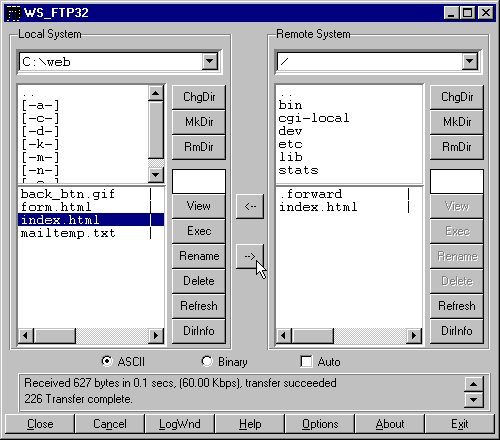The width and height of the screenshot is (500, 440).
Task: Click remote filter input field above View
Action: (x=457, y=181)
